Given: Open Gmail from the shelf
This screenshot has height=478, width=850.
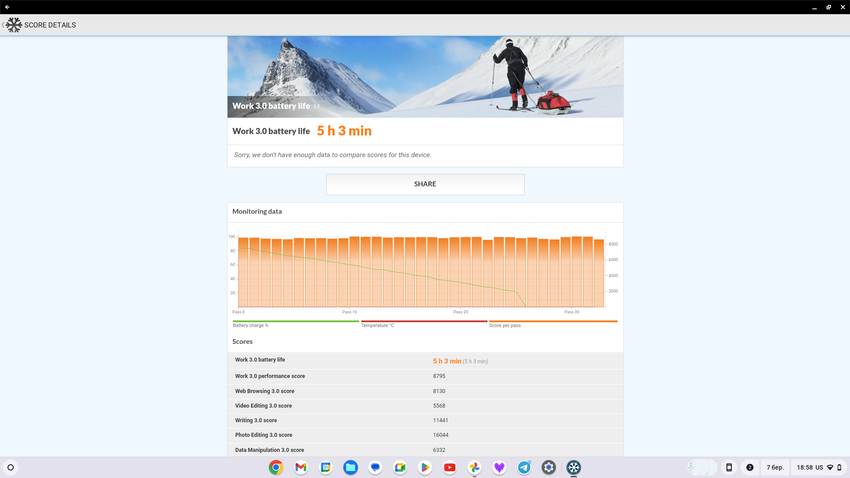Looking at the screenshot, I should pos(301,467).
